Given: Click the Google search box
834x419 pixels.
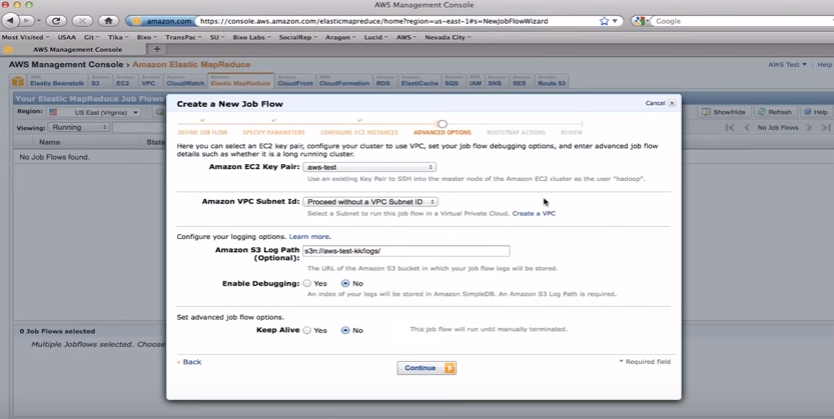Looking at the screenshot, I should 742,21.
